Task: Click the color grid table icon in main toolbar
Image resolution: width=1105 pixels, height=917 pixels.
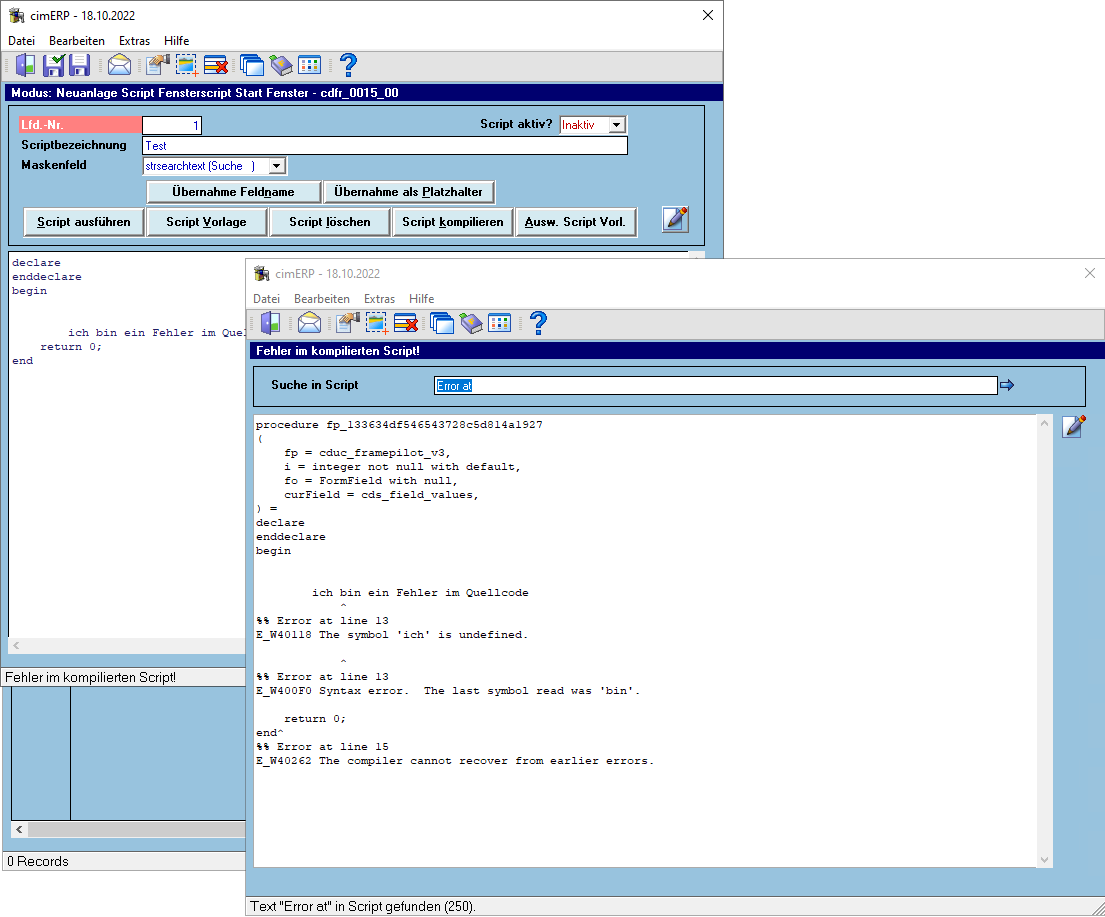Action: [x=309, y=65]
